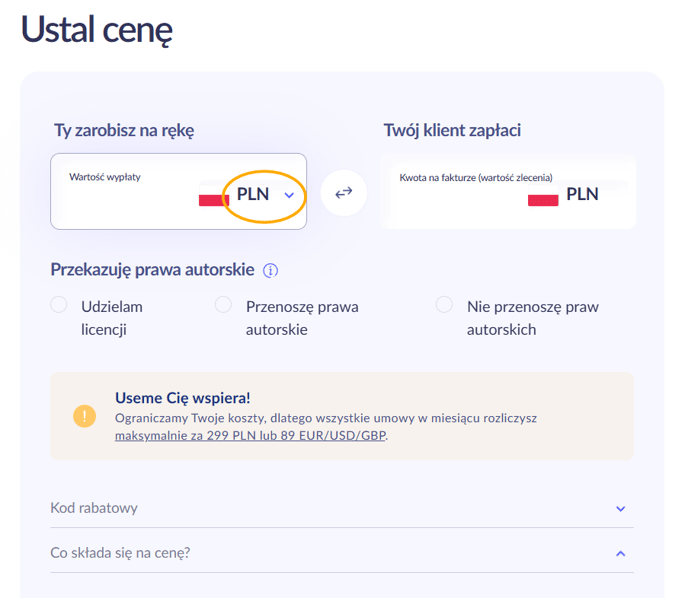Select Przenoszę prawa autorskie radio option

[223, 304]
